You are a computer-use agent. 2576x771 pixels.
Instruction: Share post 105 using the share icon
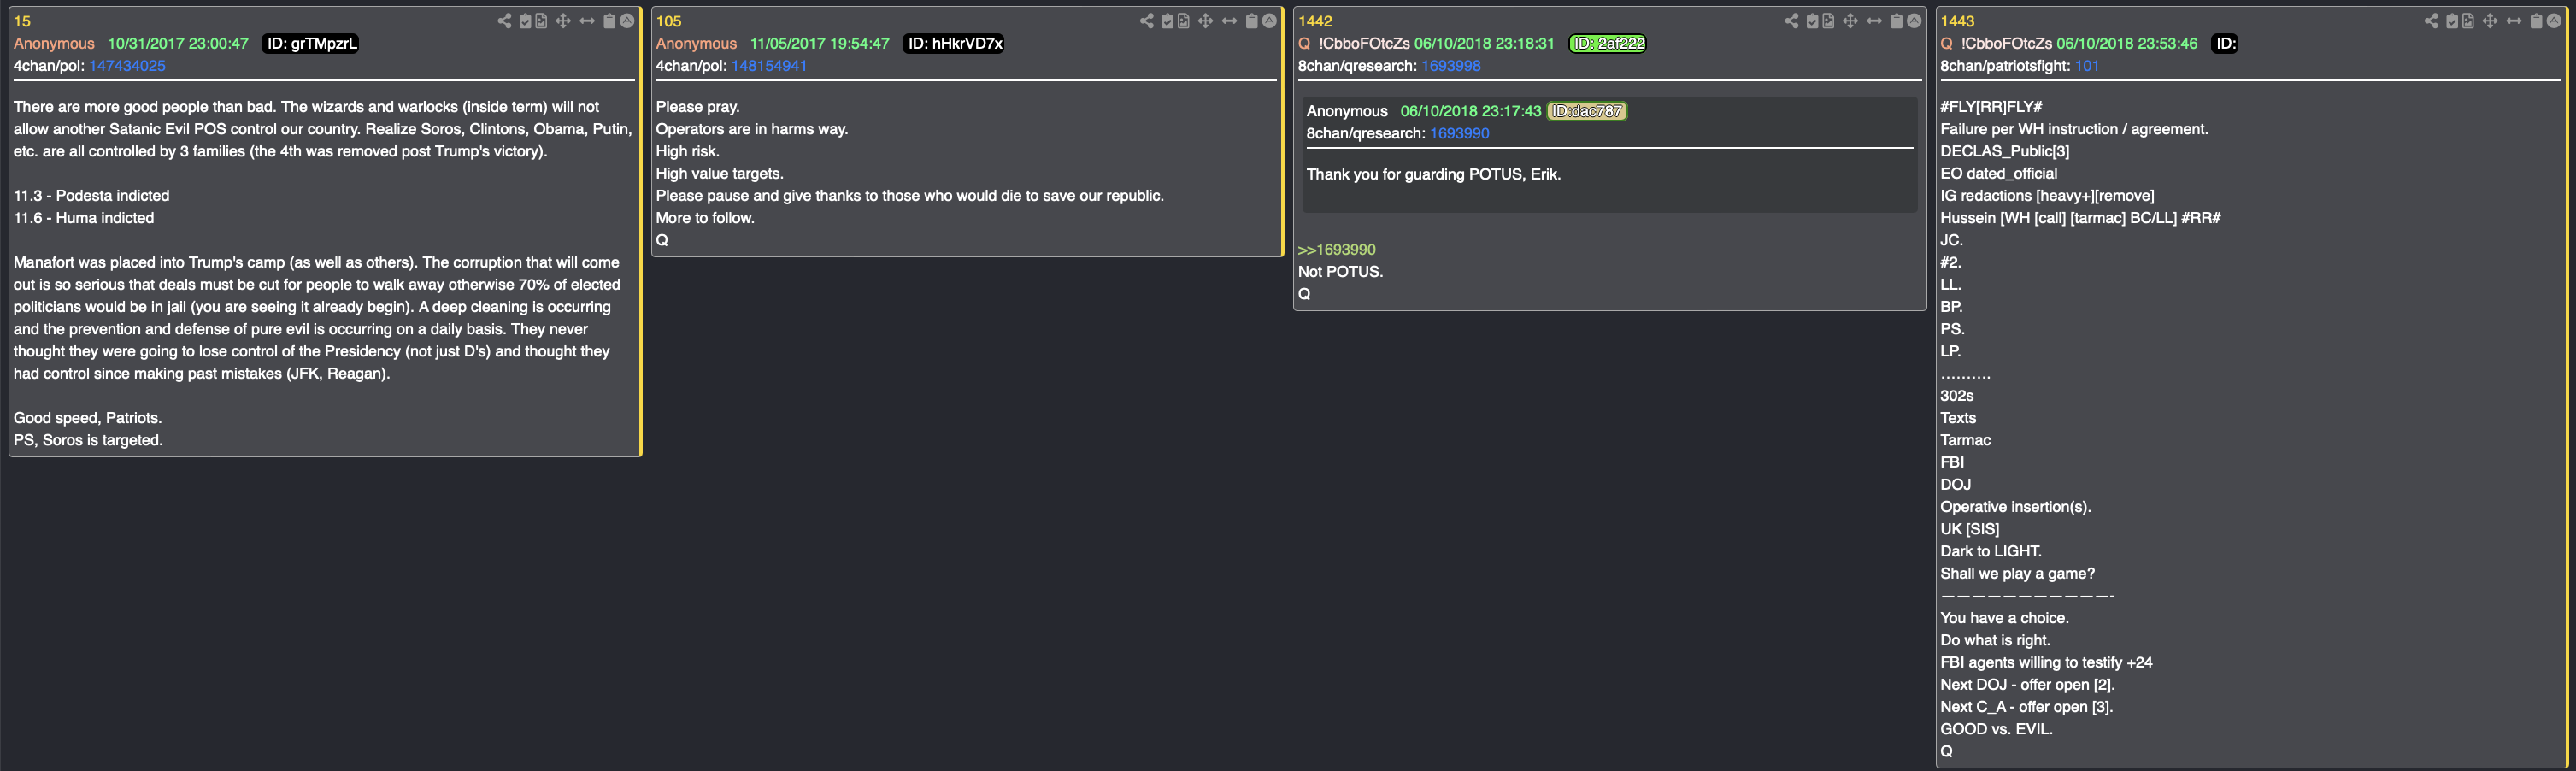1146,21
